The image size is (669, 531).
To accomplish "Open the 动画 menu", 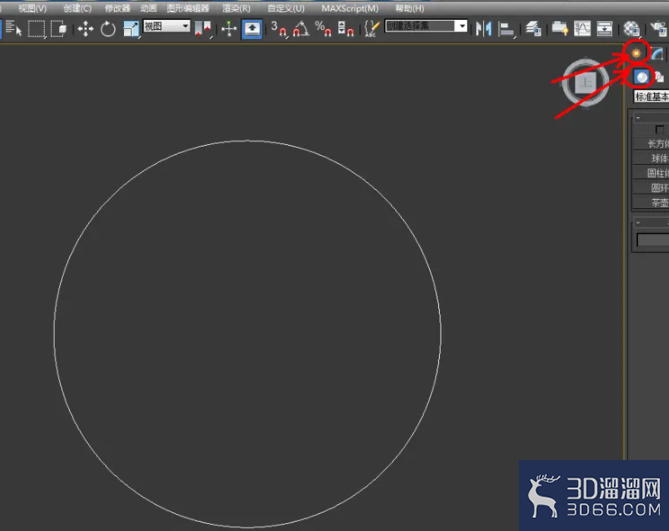I will 148,9.
